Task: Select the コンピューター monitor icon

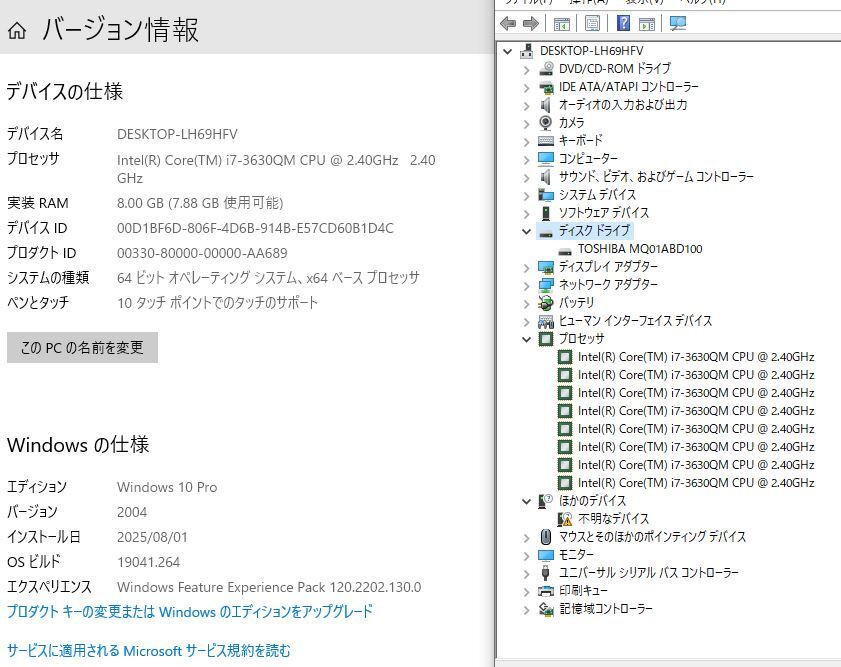Action: click(546, 159)
